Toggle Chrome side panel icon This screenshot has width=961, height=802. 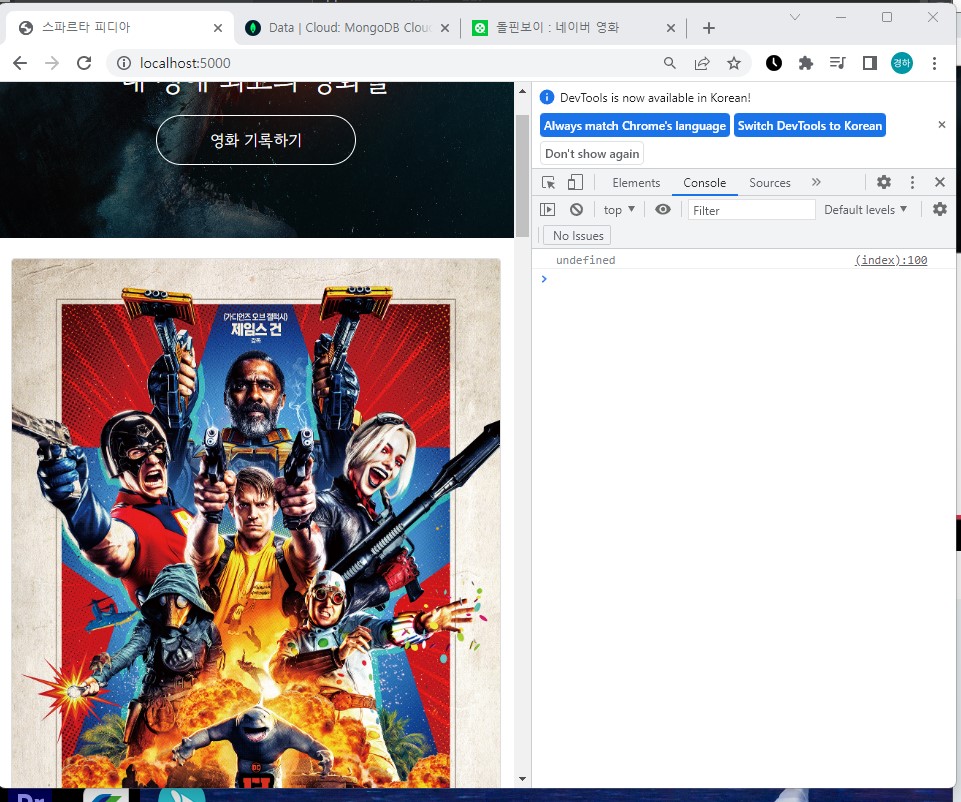pyautogui.click(x=869, y=62)
